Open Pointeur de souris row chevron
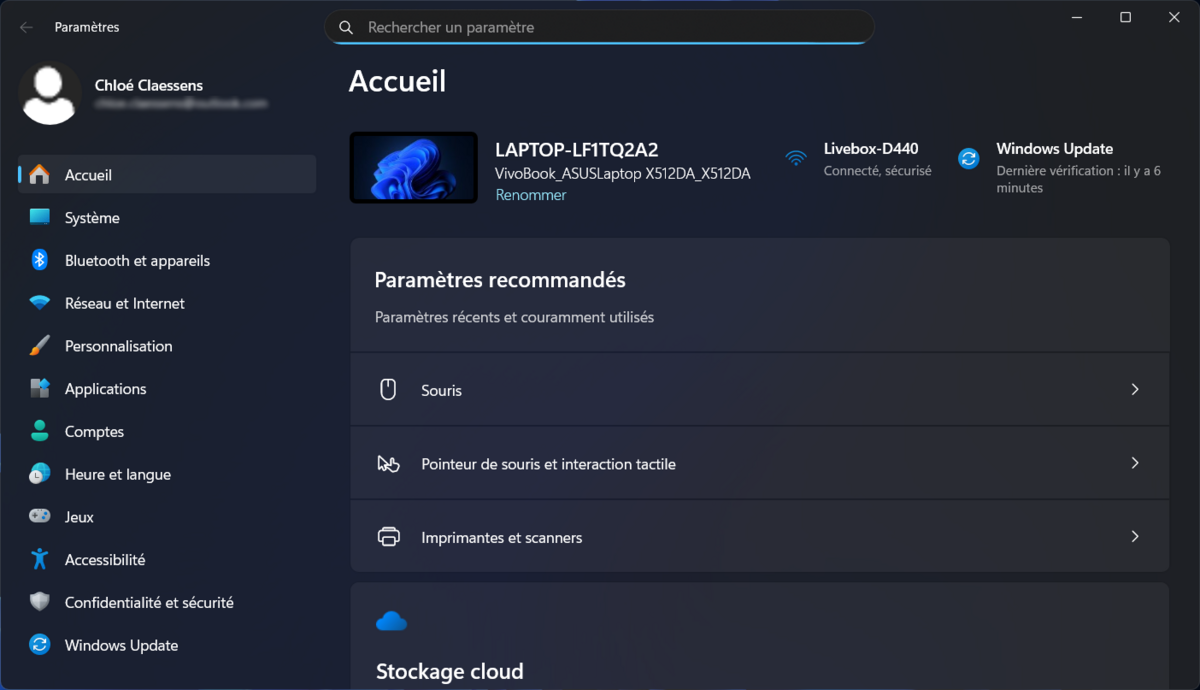The height and width of the screenshot is (690, 1200). [1135, 463]
